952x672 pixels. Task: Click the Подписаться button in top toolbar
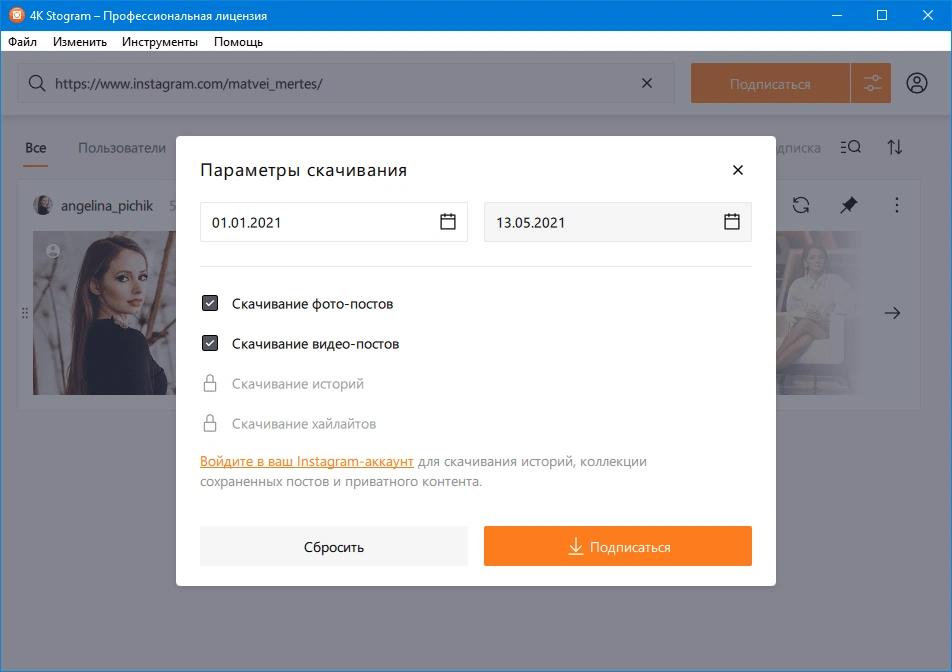(770, 83)
